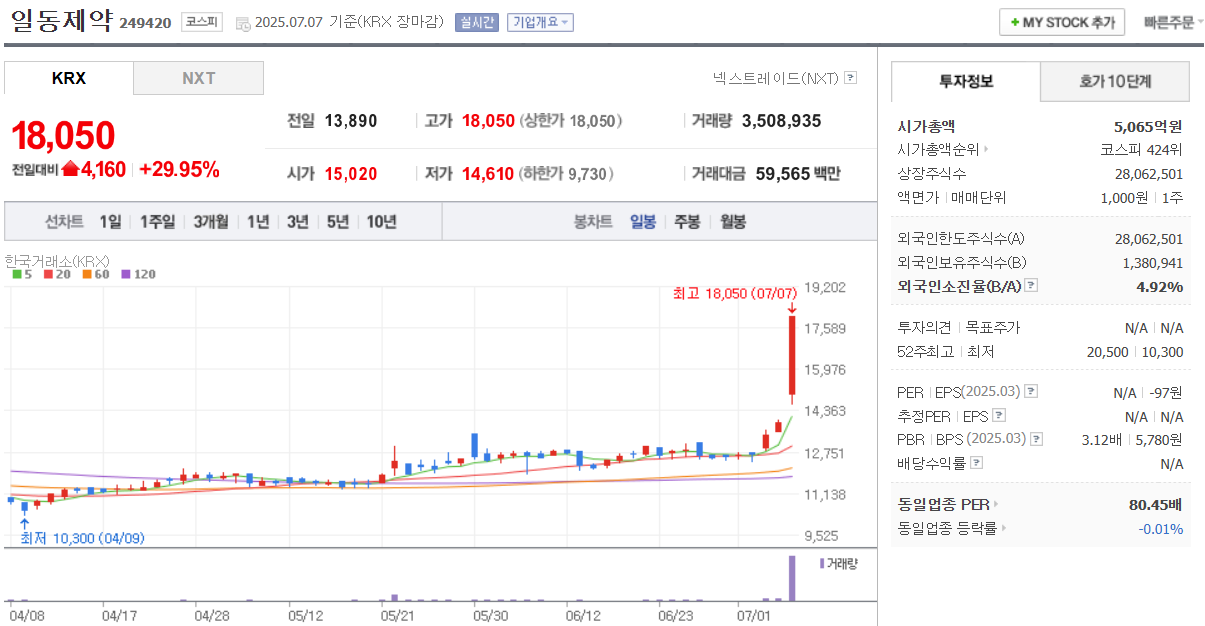Click the 실시간 real-time badge

[x=476, y=22]
